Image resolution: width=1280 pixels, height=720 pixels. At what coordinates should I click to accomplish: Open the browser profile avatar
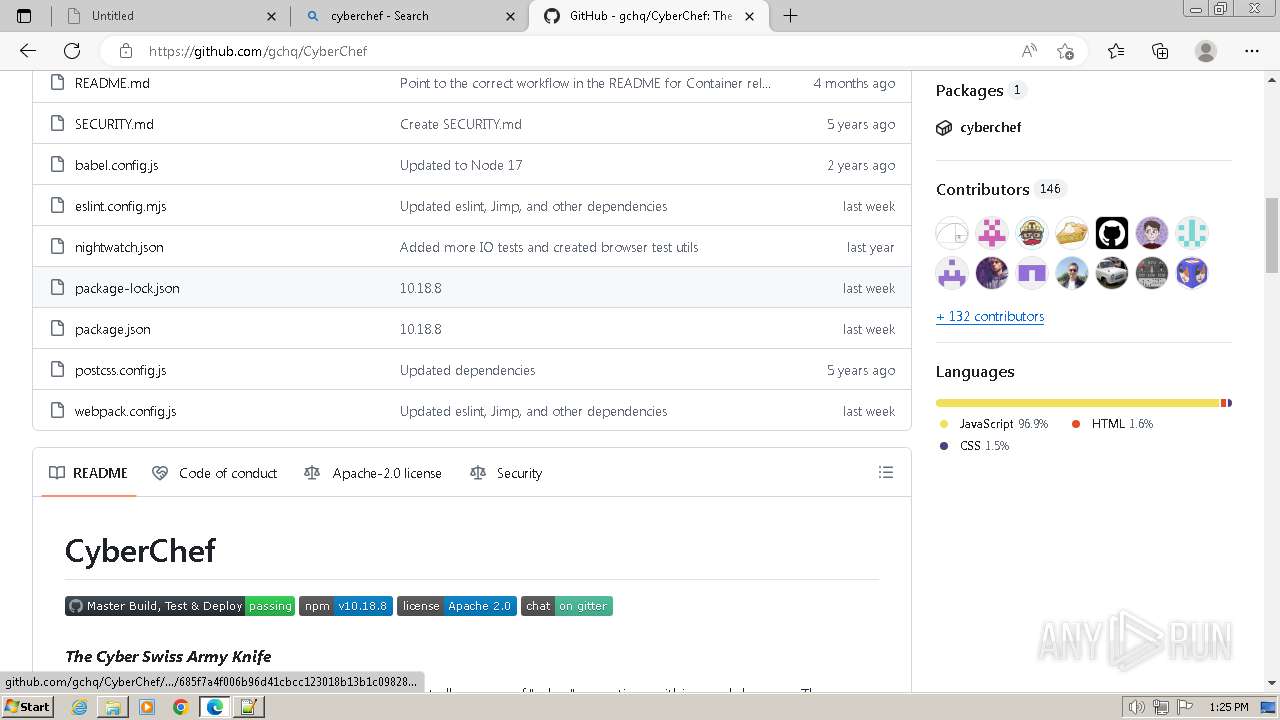(x=1206, y=51)
